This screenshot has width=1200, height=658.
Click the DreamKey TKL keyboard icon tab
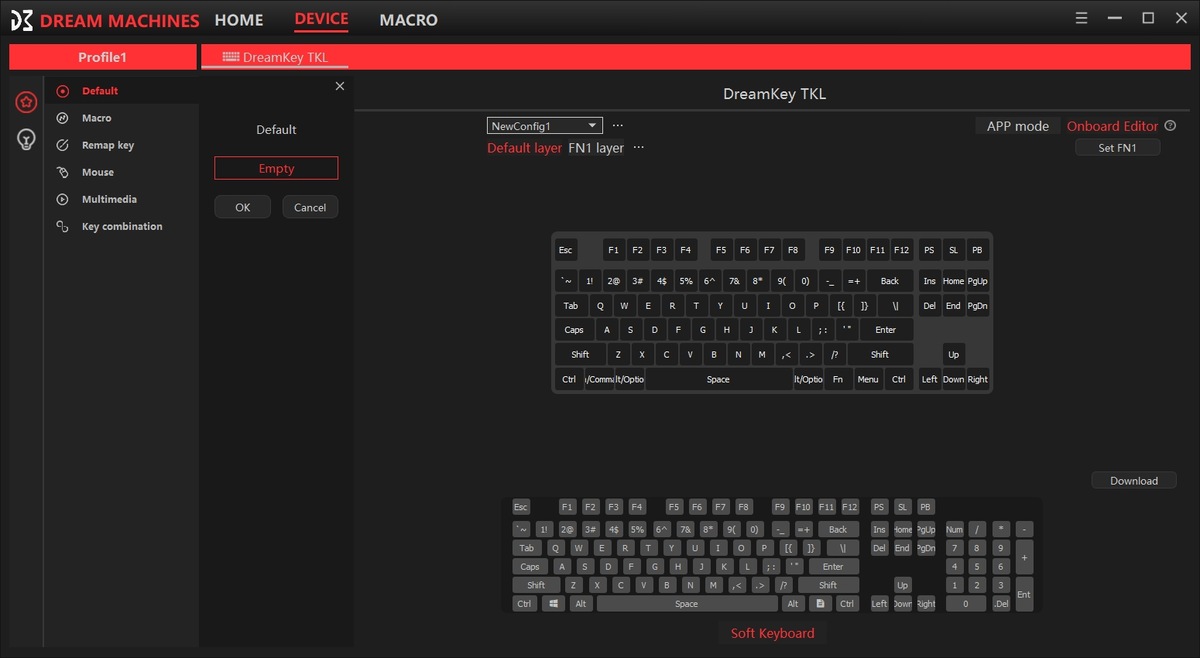coord(275,57)
